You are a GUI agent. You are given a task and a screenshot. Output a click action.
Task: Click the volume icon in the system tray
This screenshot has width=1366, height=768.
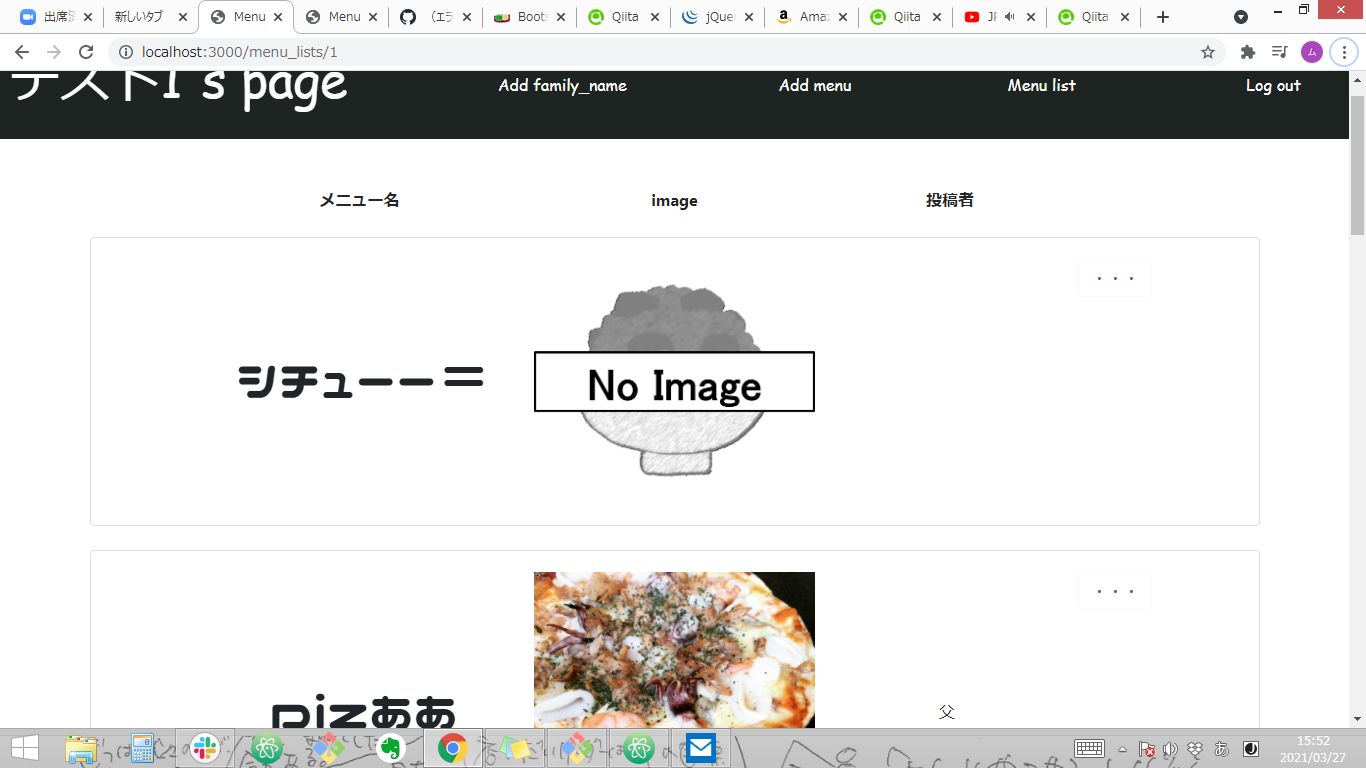pyautogui.click(x=1169, y=749)
